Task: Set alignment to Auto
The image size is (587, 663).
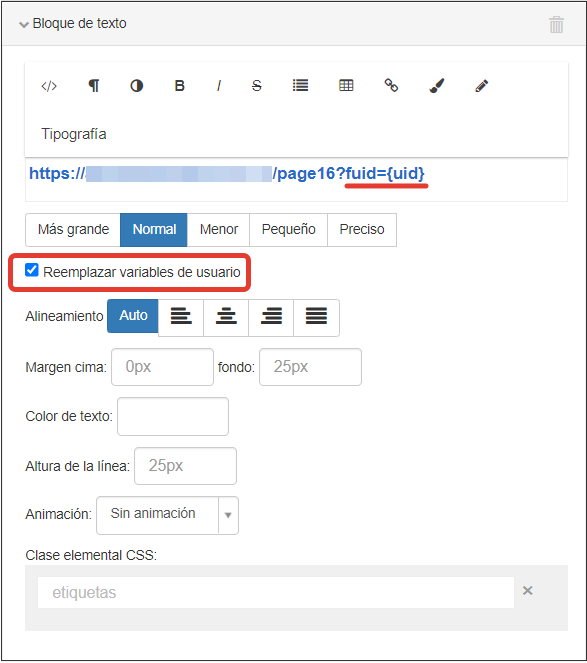Action: [x=133, y=316]
